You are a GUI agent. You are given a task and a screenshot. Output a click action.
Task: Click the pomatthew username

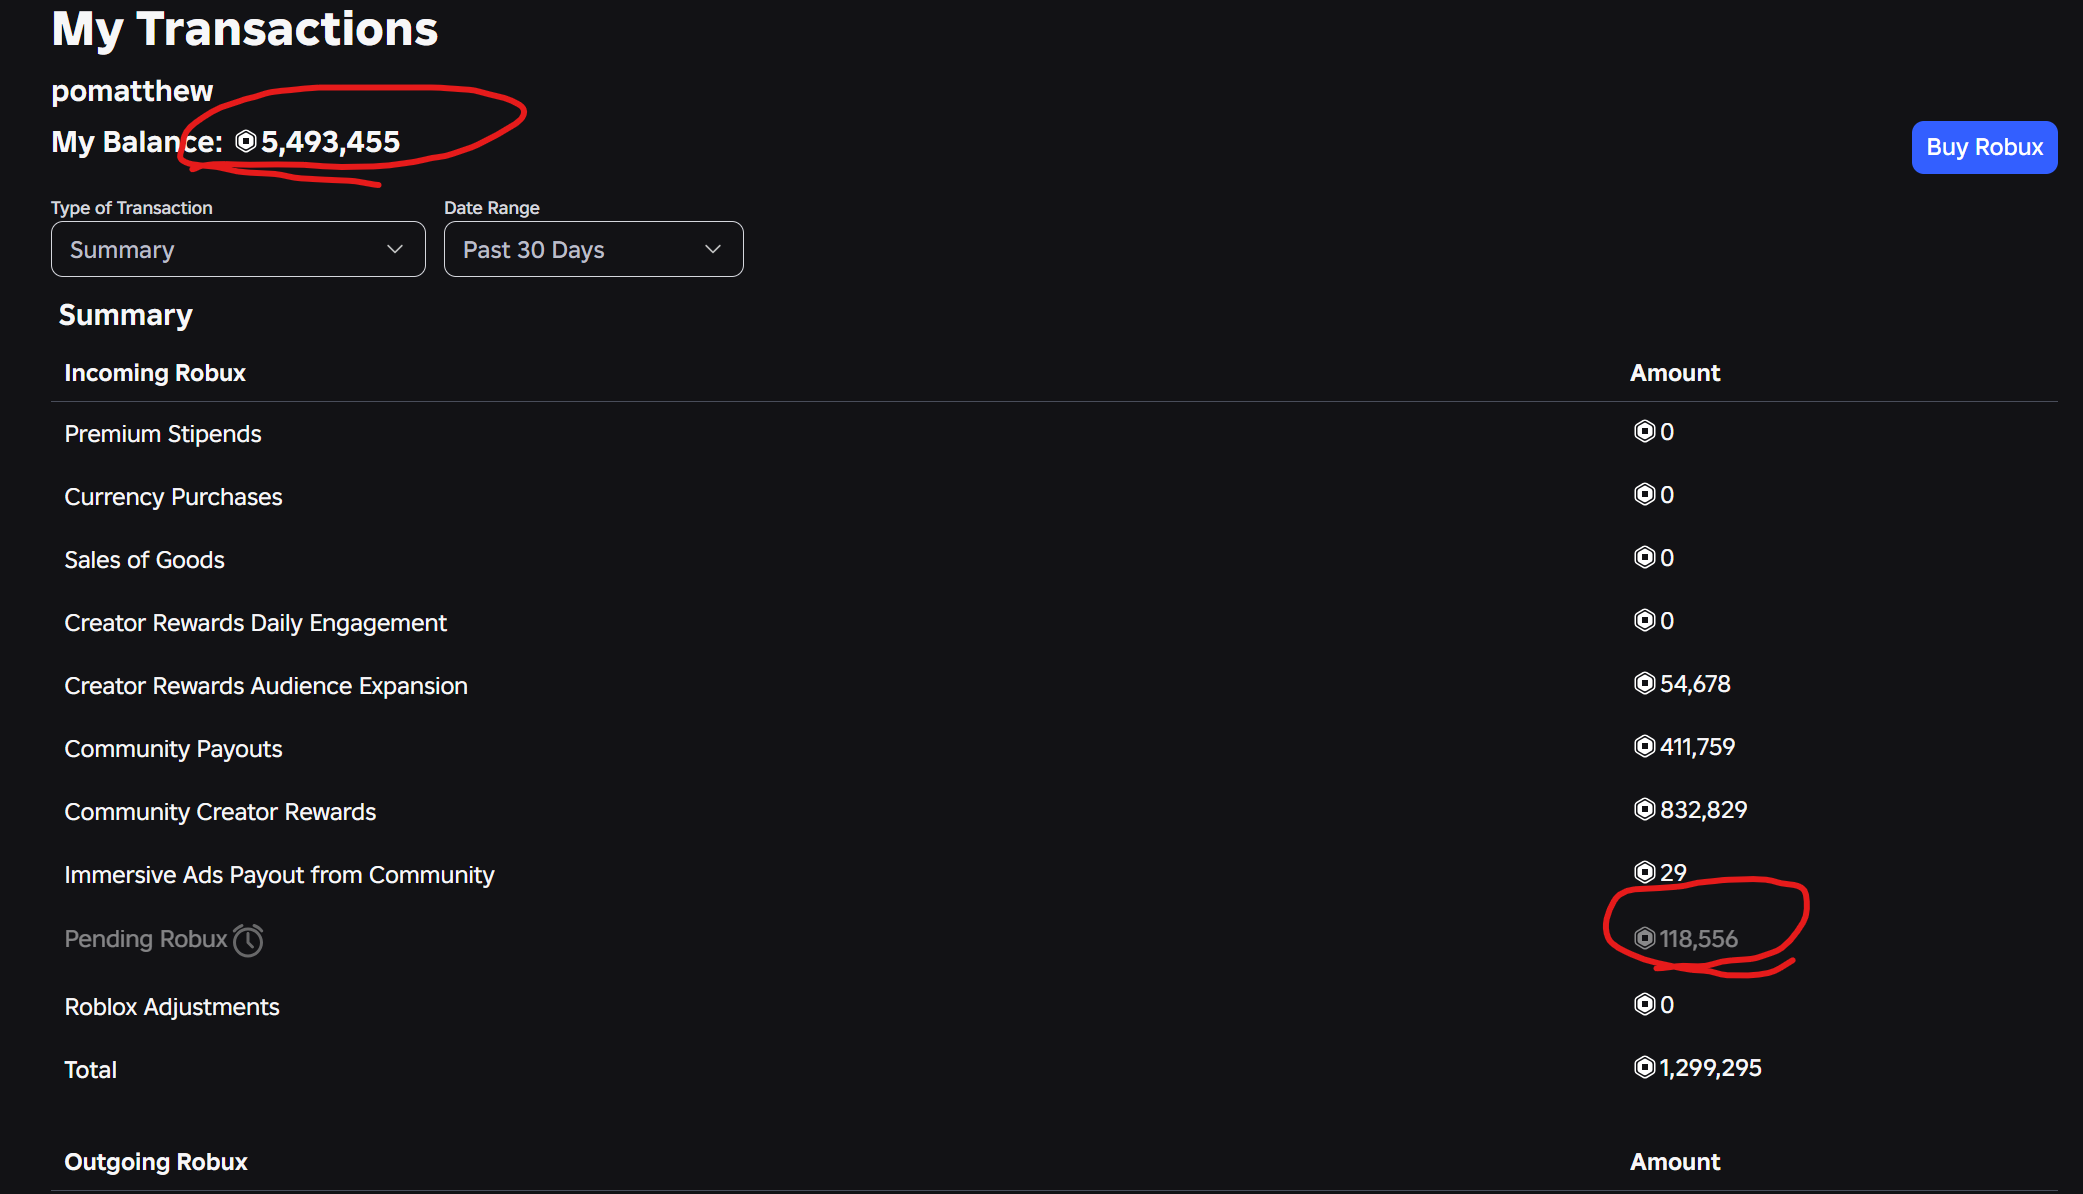(x=132, y=91)
